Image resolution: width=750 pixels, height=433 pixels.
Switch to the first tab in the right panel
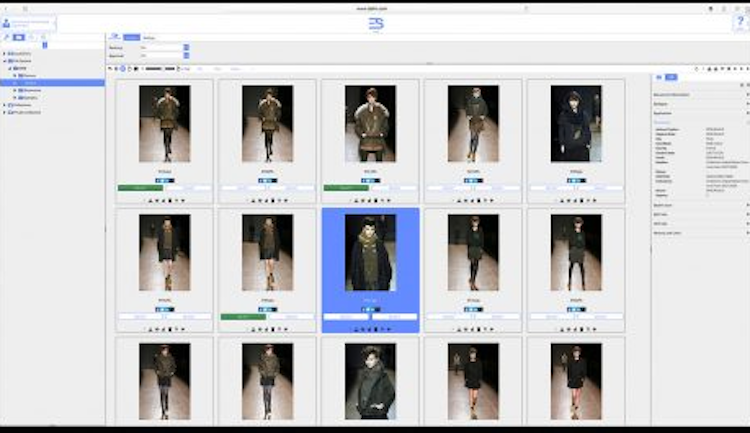(659, 77)
